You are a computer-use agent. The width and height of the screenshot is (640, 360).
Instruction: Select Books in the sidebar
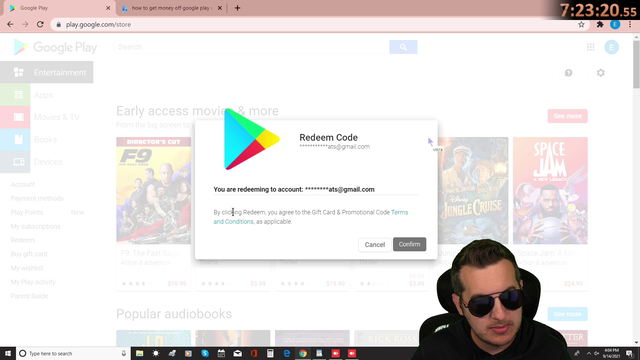(x=47, y=140)
